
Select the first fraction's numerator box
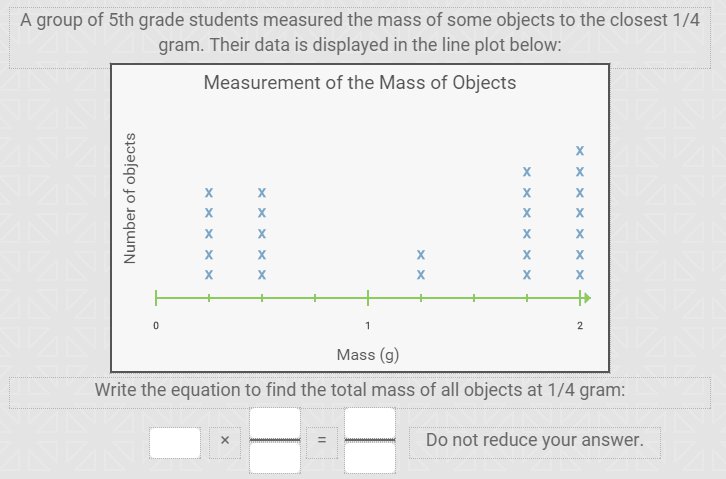pos(275,423)
